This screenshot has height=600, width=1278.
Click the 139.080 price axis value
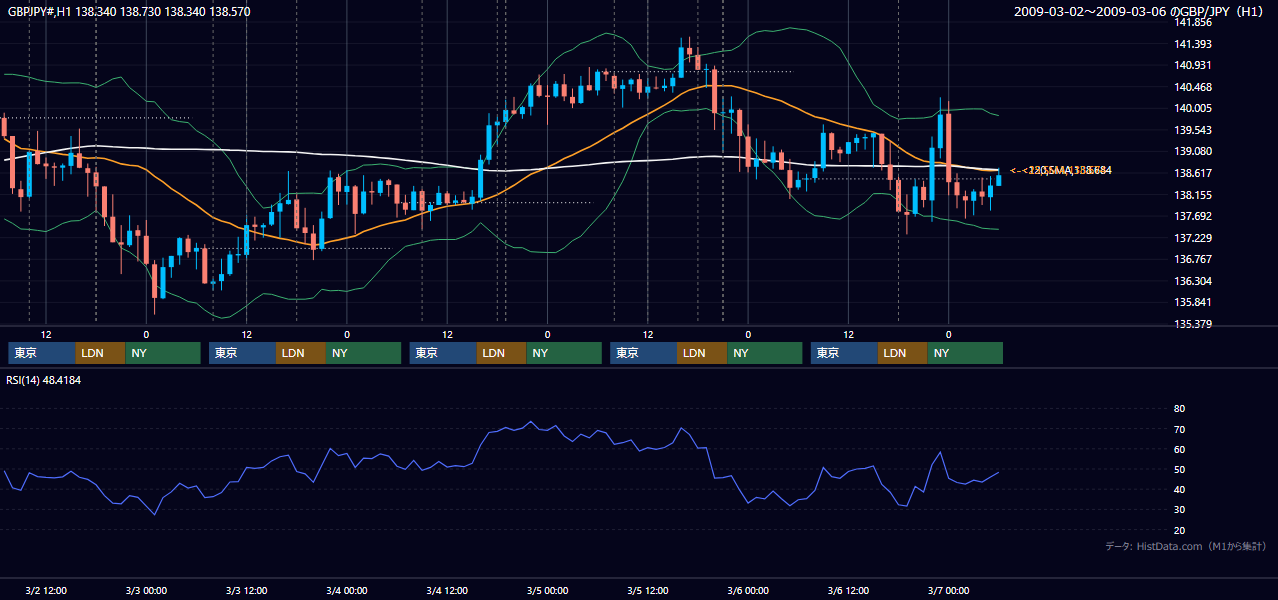coord(1194,151)
